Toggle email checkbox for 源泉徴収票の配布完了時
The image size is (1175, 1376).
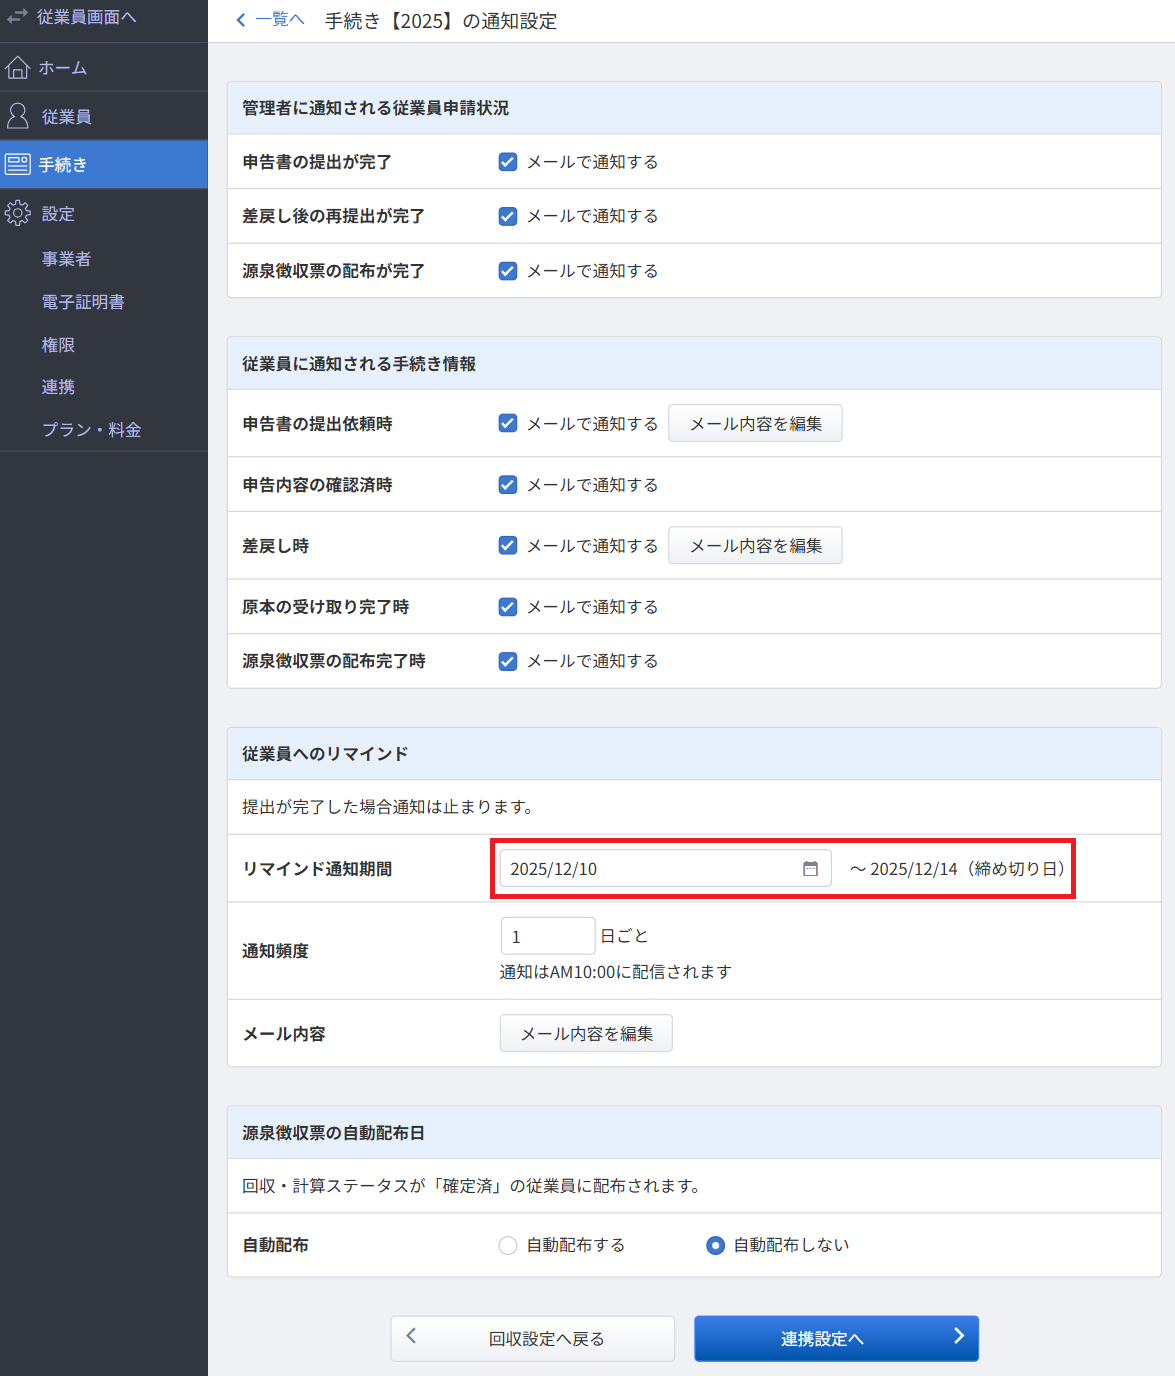tap(508, 661)
